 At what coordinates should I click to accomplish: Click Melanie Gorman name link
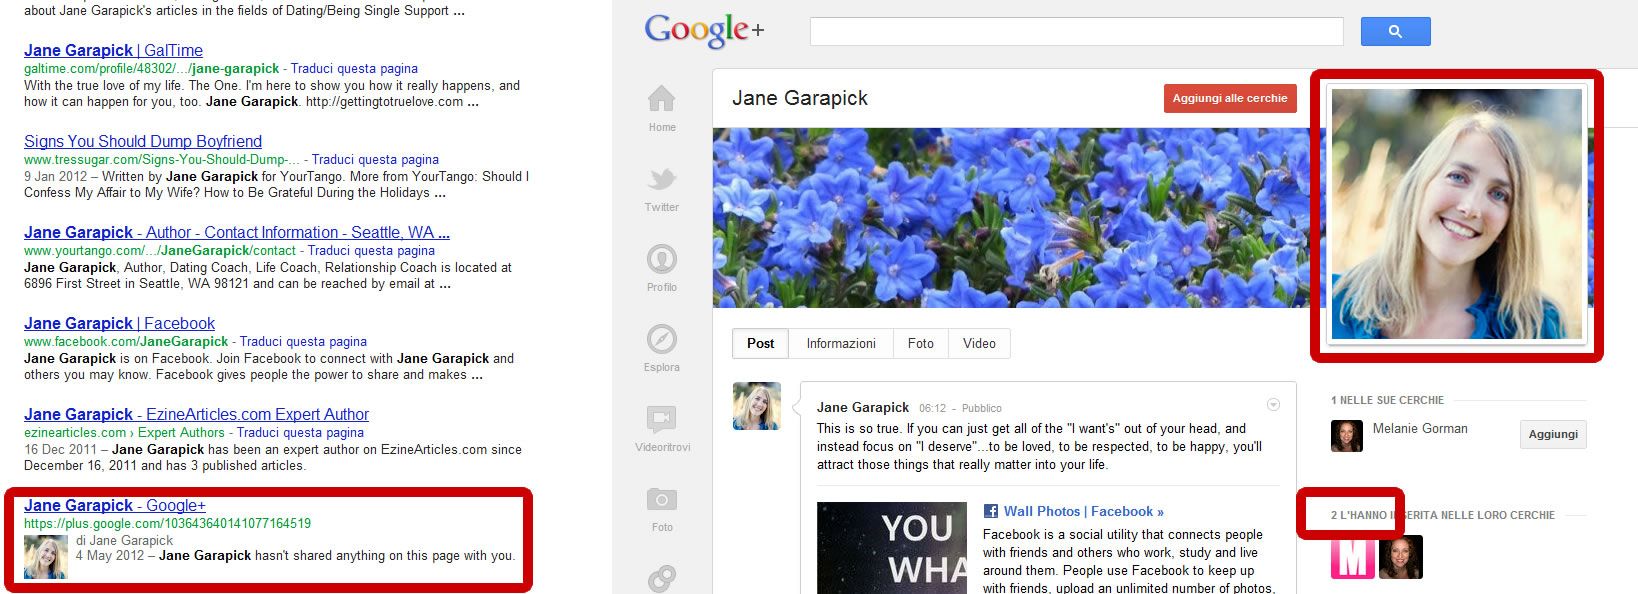click(x=1420, y=428)
